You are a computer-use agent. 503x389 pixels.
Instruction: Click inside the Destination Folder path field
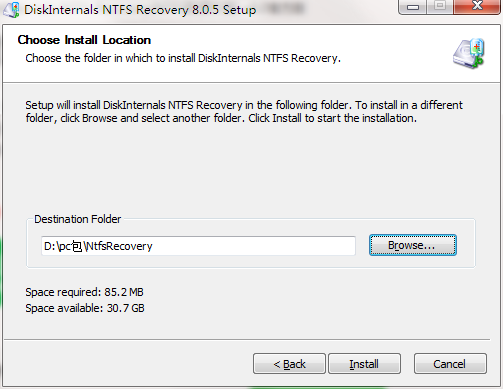[198, 246]
